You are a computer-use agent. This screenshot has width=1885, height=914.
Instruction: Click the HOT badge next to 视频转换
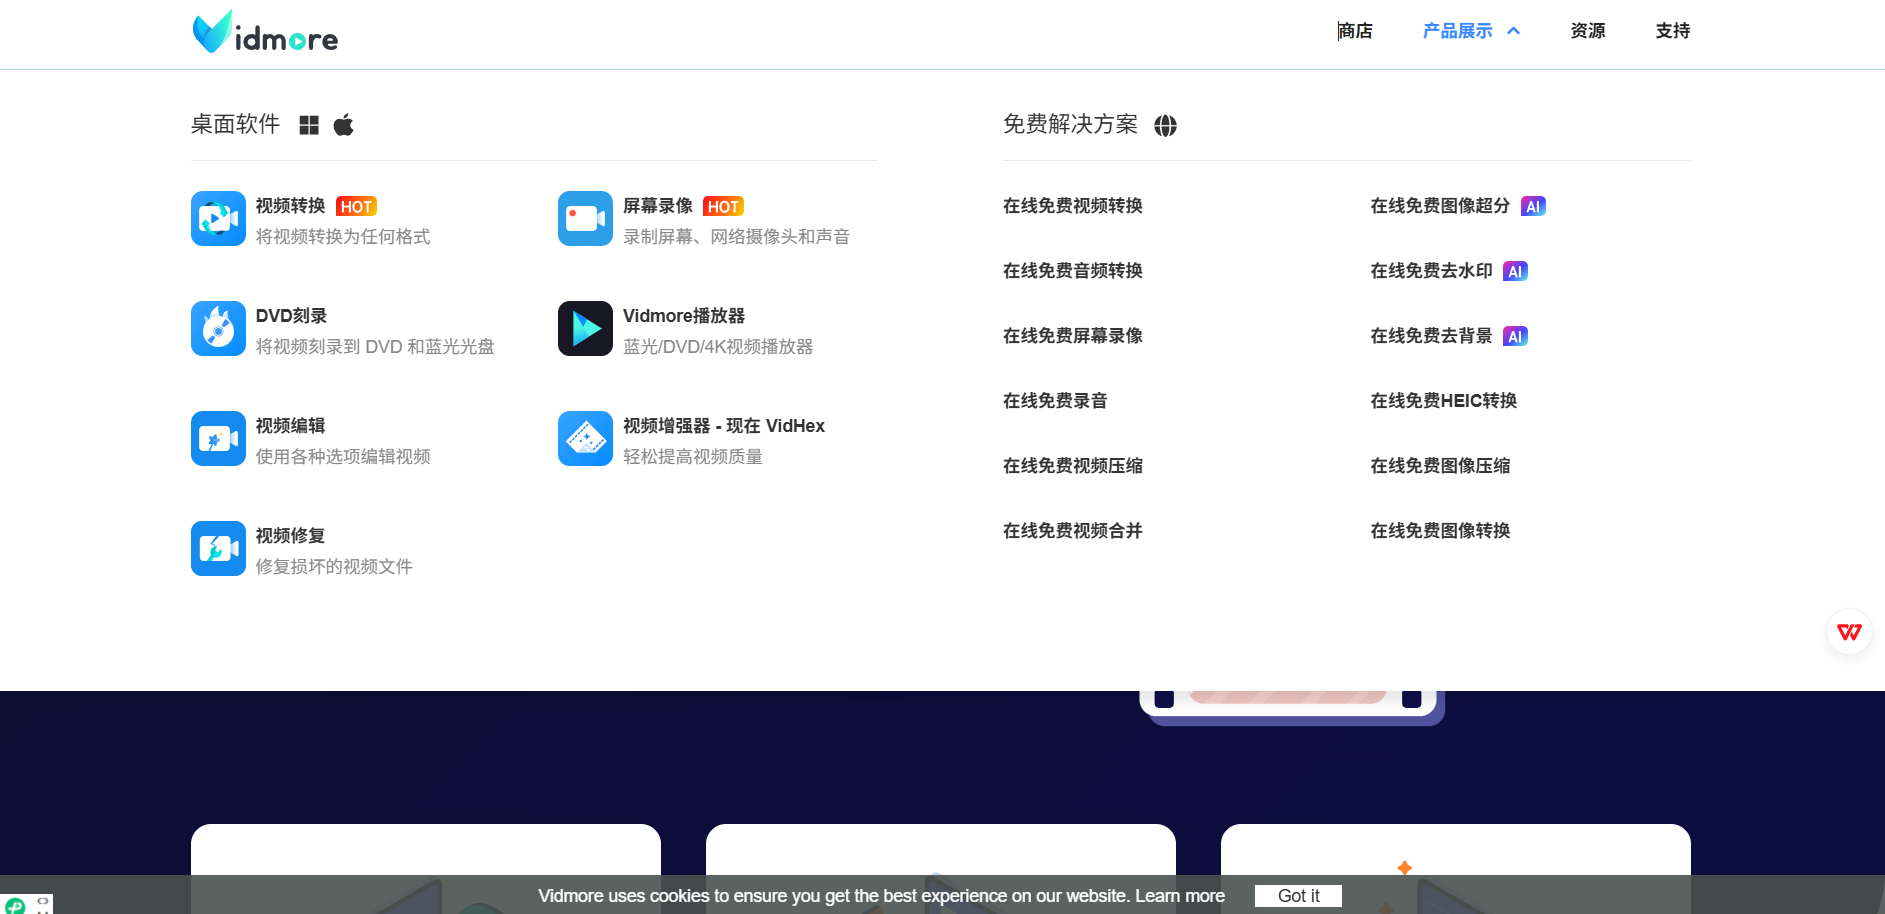click(356, 207)
